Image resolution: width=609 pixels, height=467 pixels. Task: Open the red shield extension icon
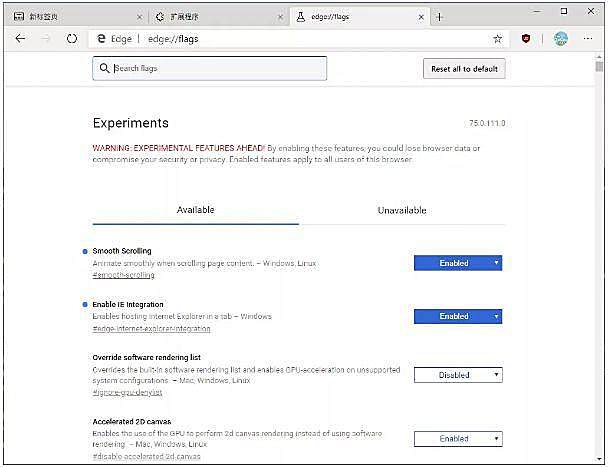click(x=526, y=38)
